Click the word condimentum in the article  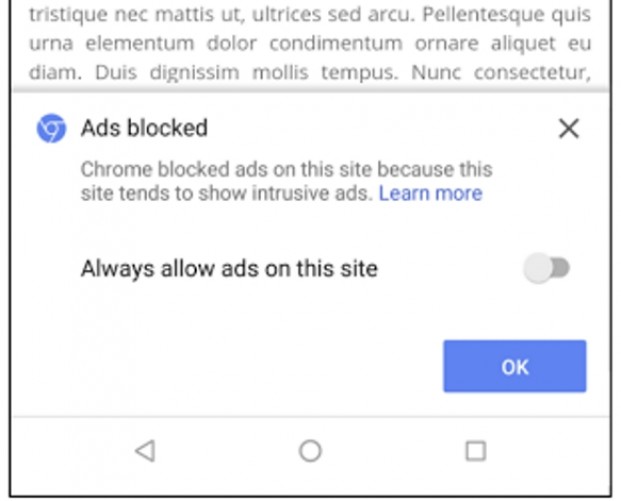pos(336,43)
